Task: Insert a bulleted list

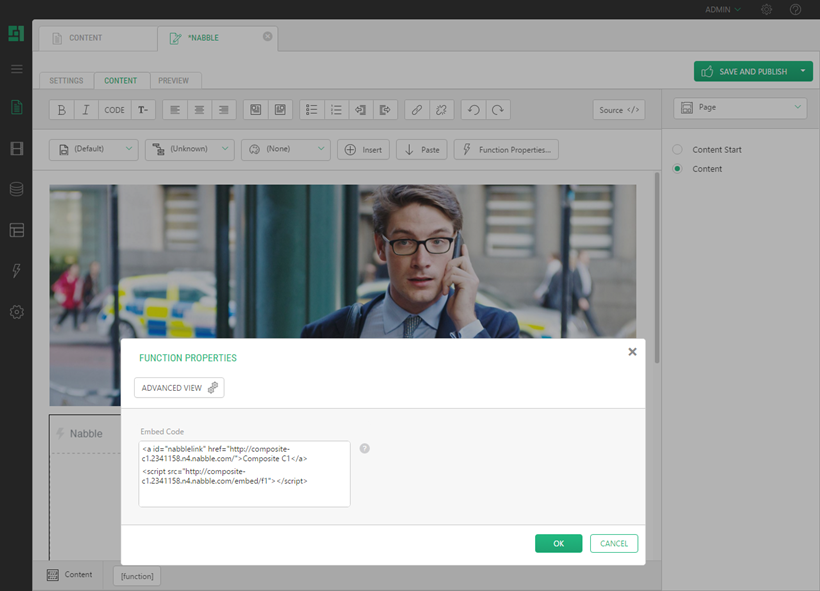Action: pos(312,110)
